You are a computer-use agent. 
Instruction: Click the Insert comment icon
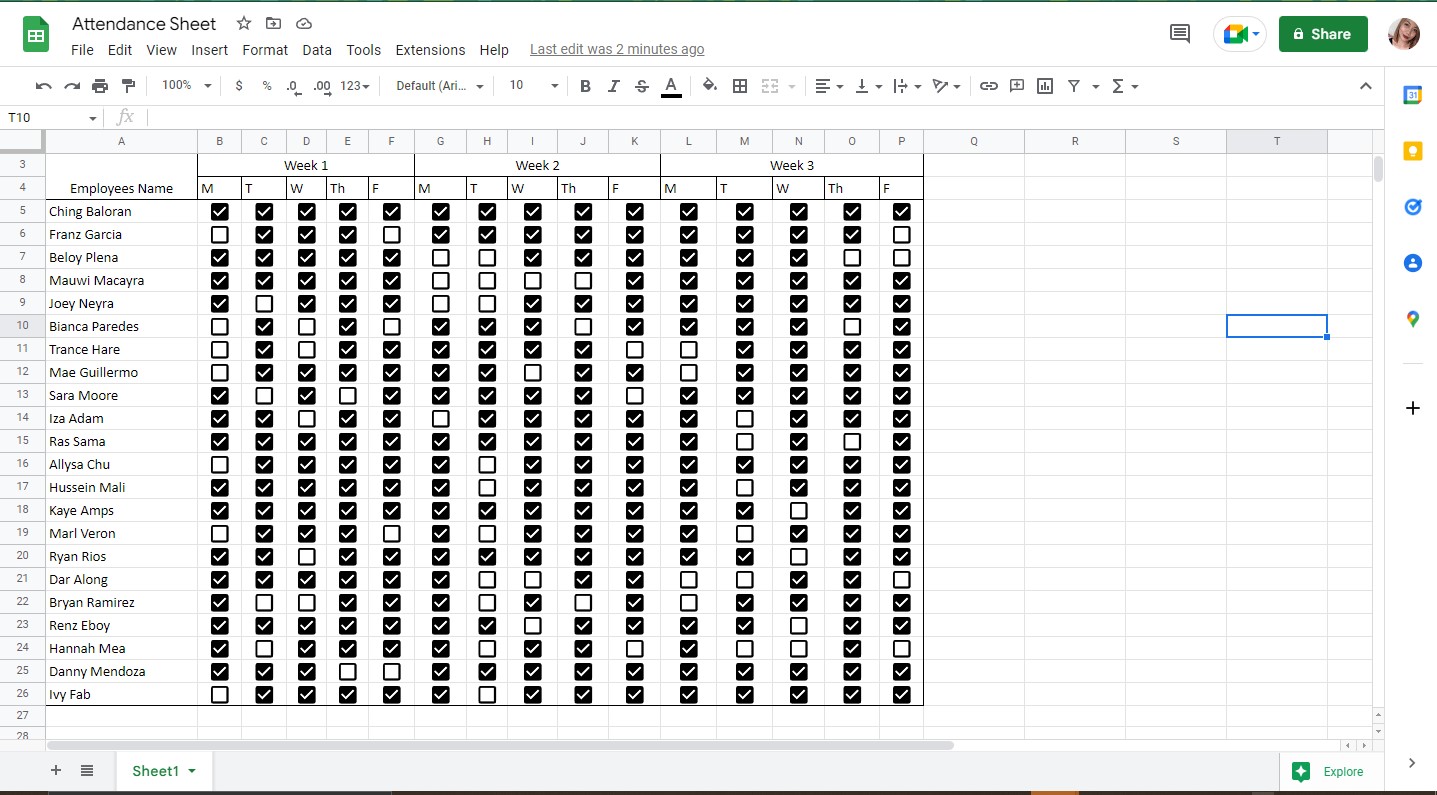click(x=1017, y=86)
